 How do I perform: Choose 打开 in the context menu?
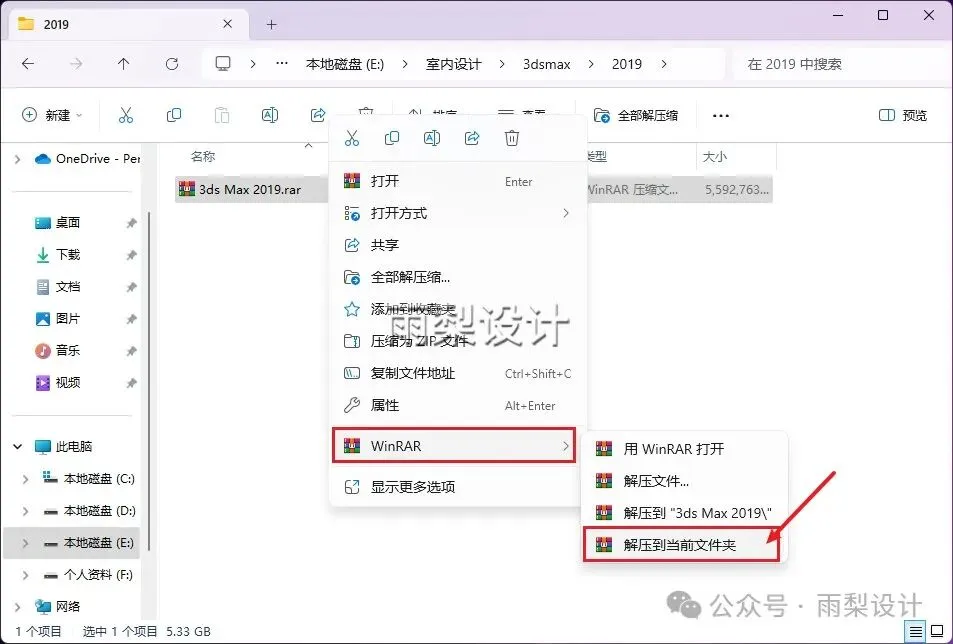pos(458,181)
